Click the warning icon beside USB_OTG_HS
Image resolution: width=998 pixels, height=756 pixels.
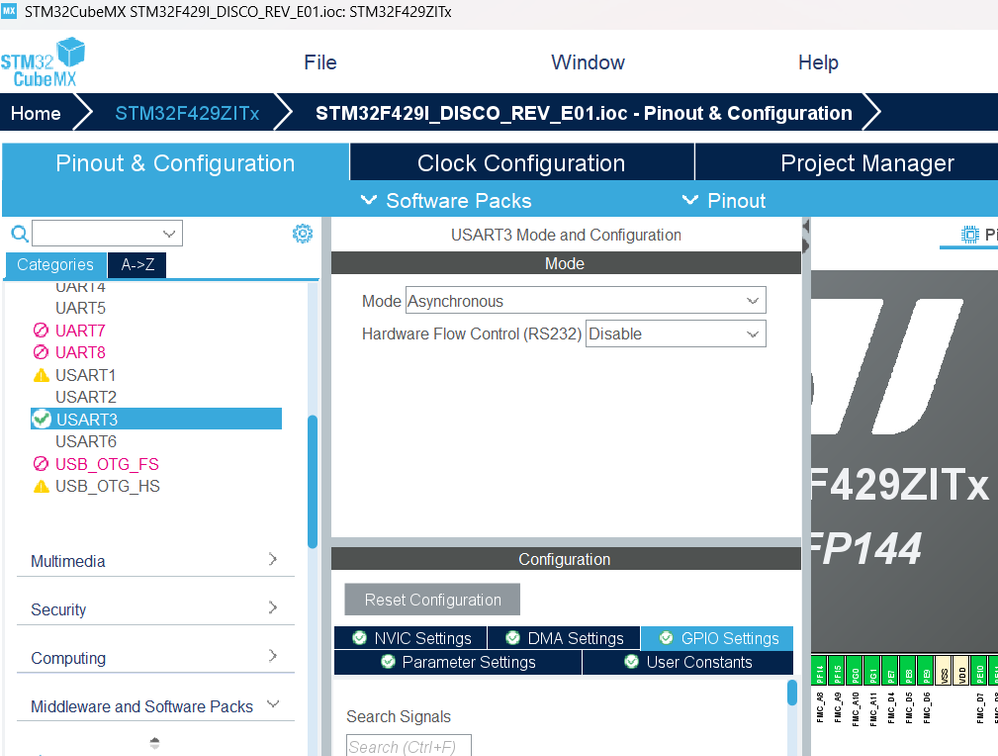point(41,487)
